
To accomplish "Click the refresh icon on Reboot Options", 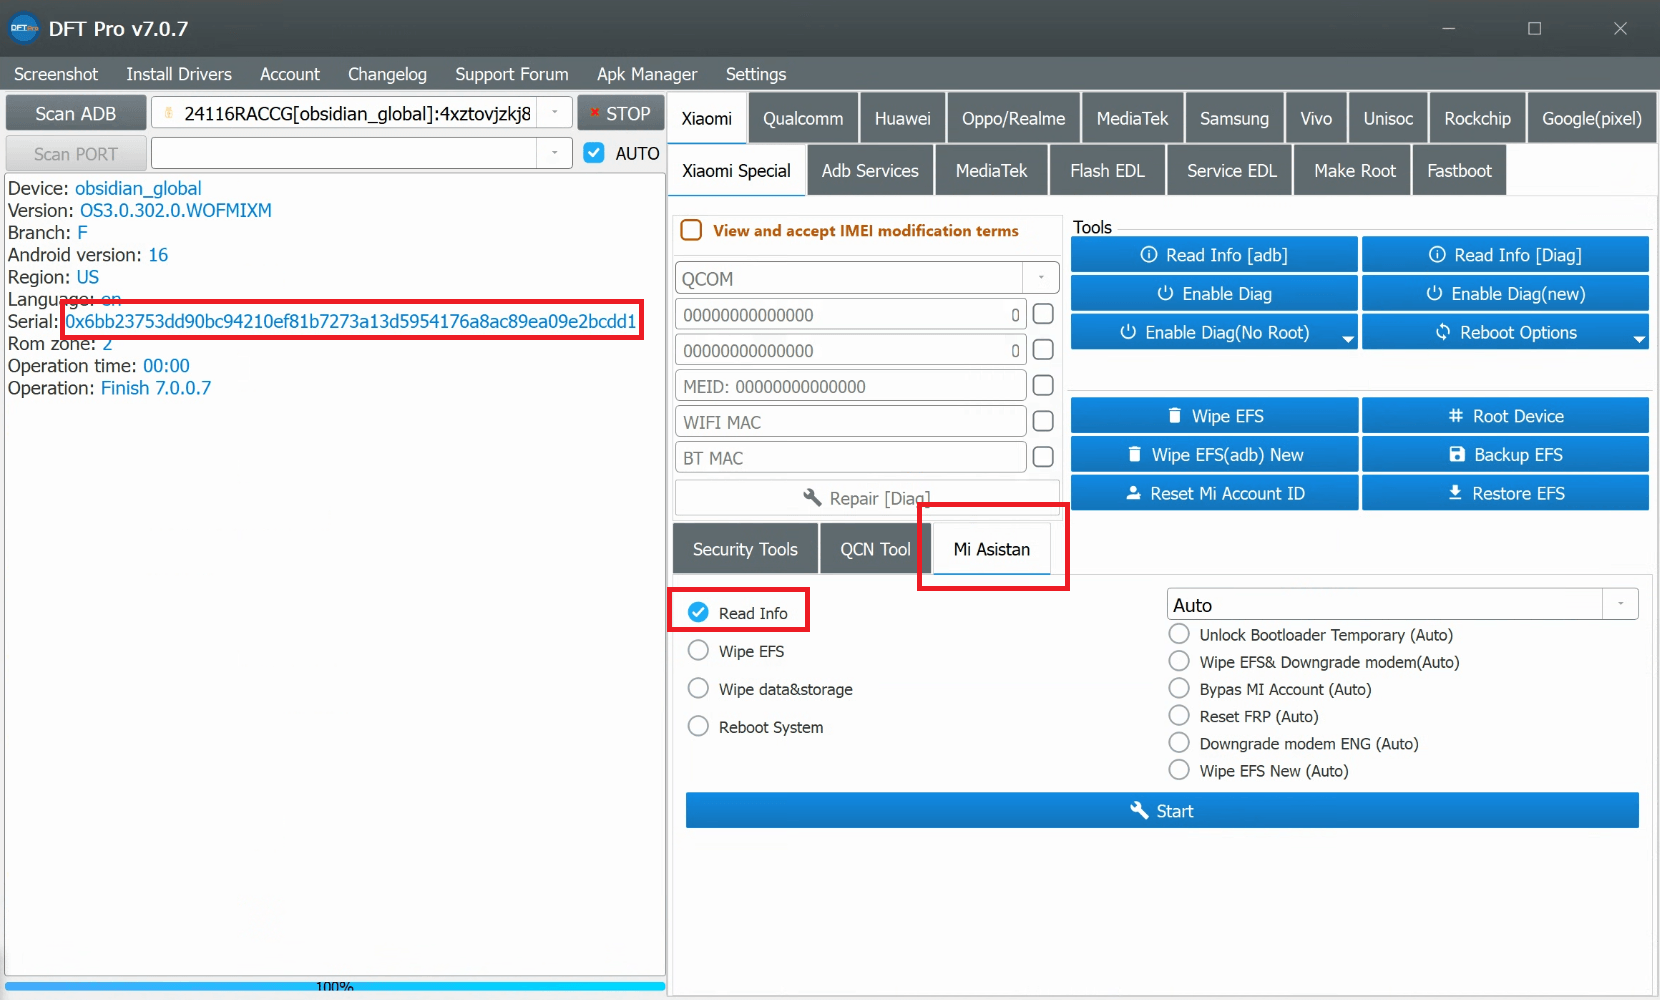I will 1443,332.
